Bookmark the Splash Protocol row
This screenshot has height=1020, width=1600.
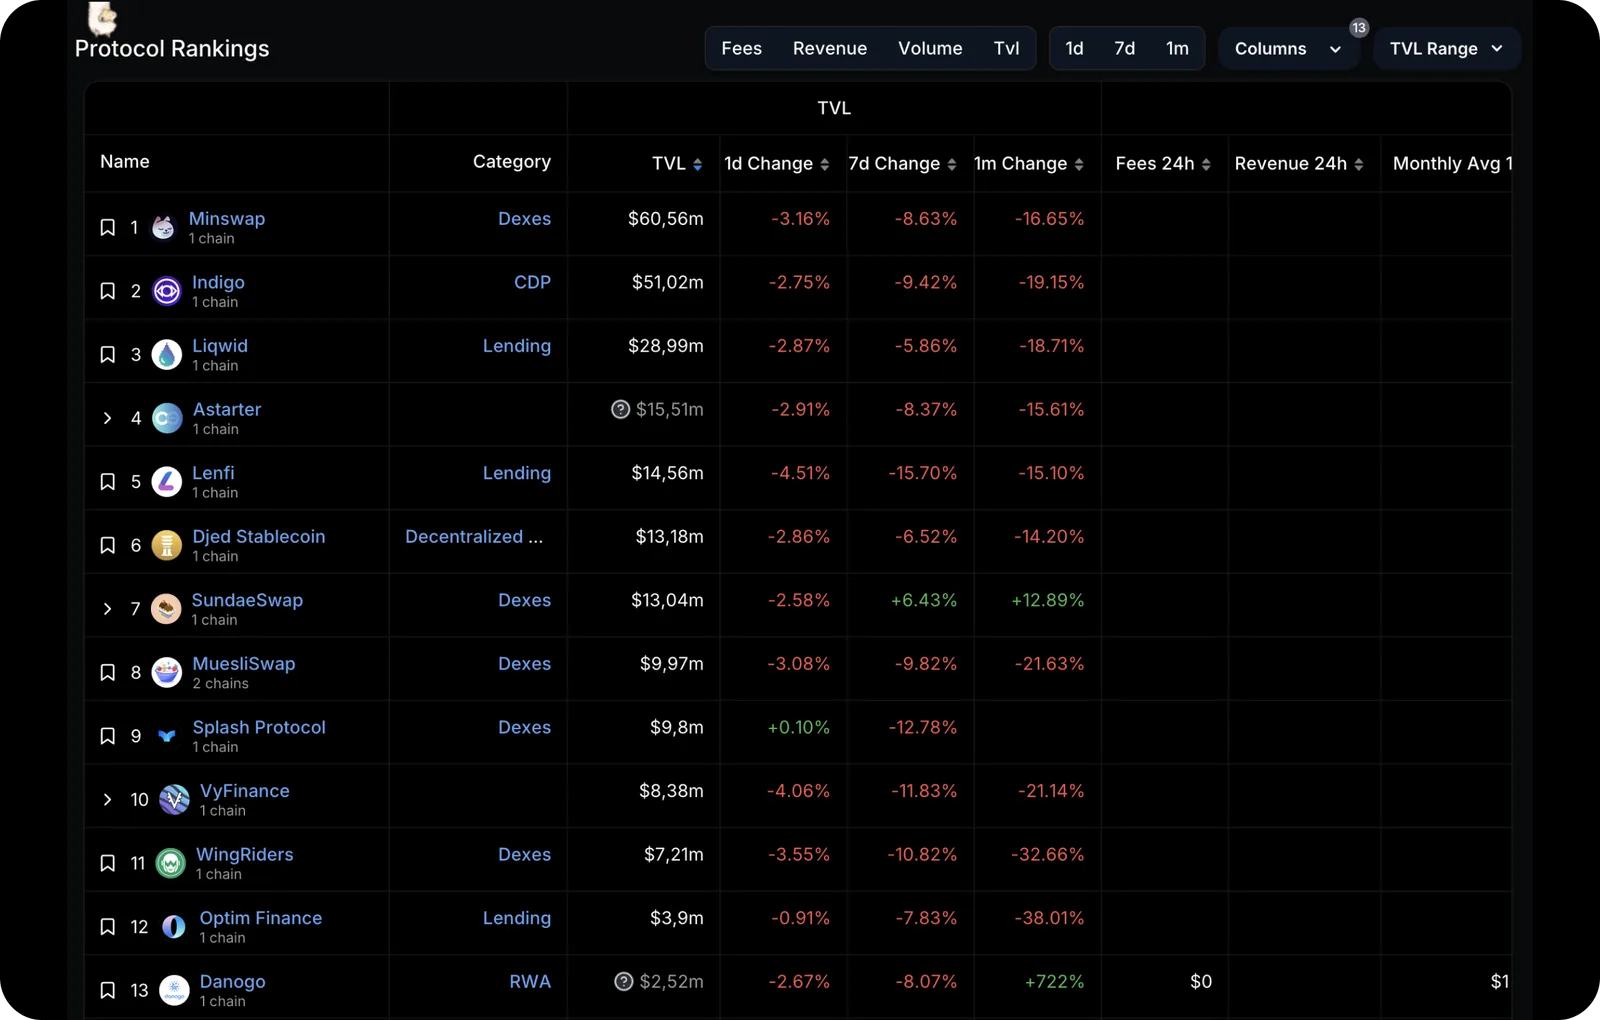coord(108,736)
